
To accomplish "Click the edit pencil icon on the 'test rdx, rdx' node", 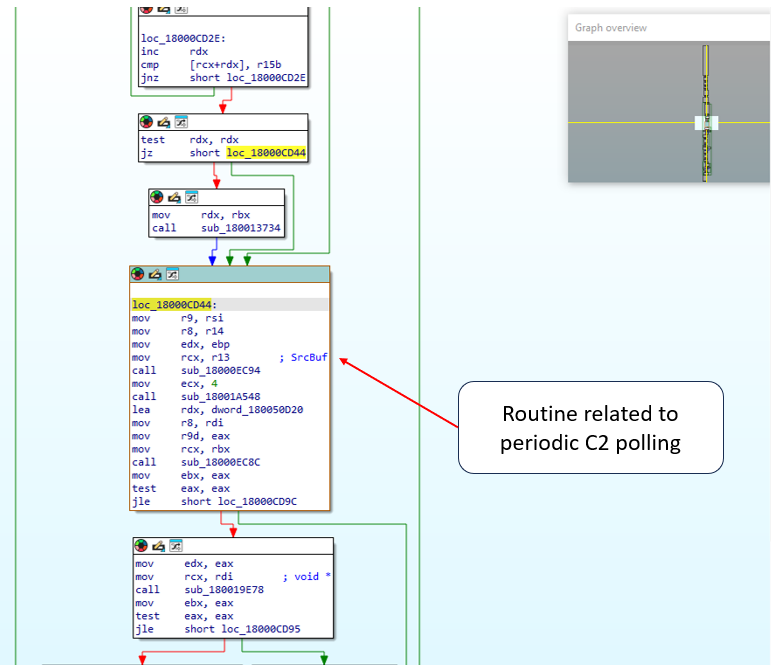I will [164, 122].
